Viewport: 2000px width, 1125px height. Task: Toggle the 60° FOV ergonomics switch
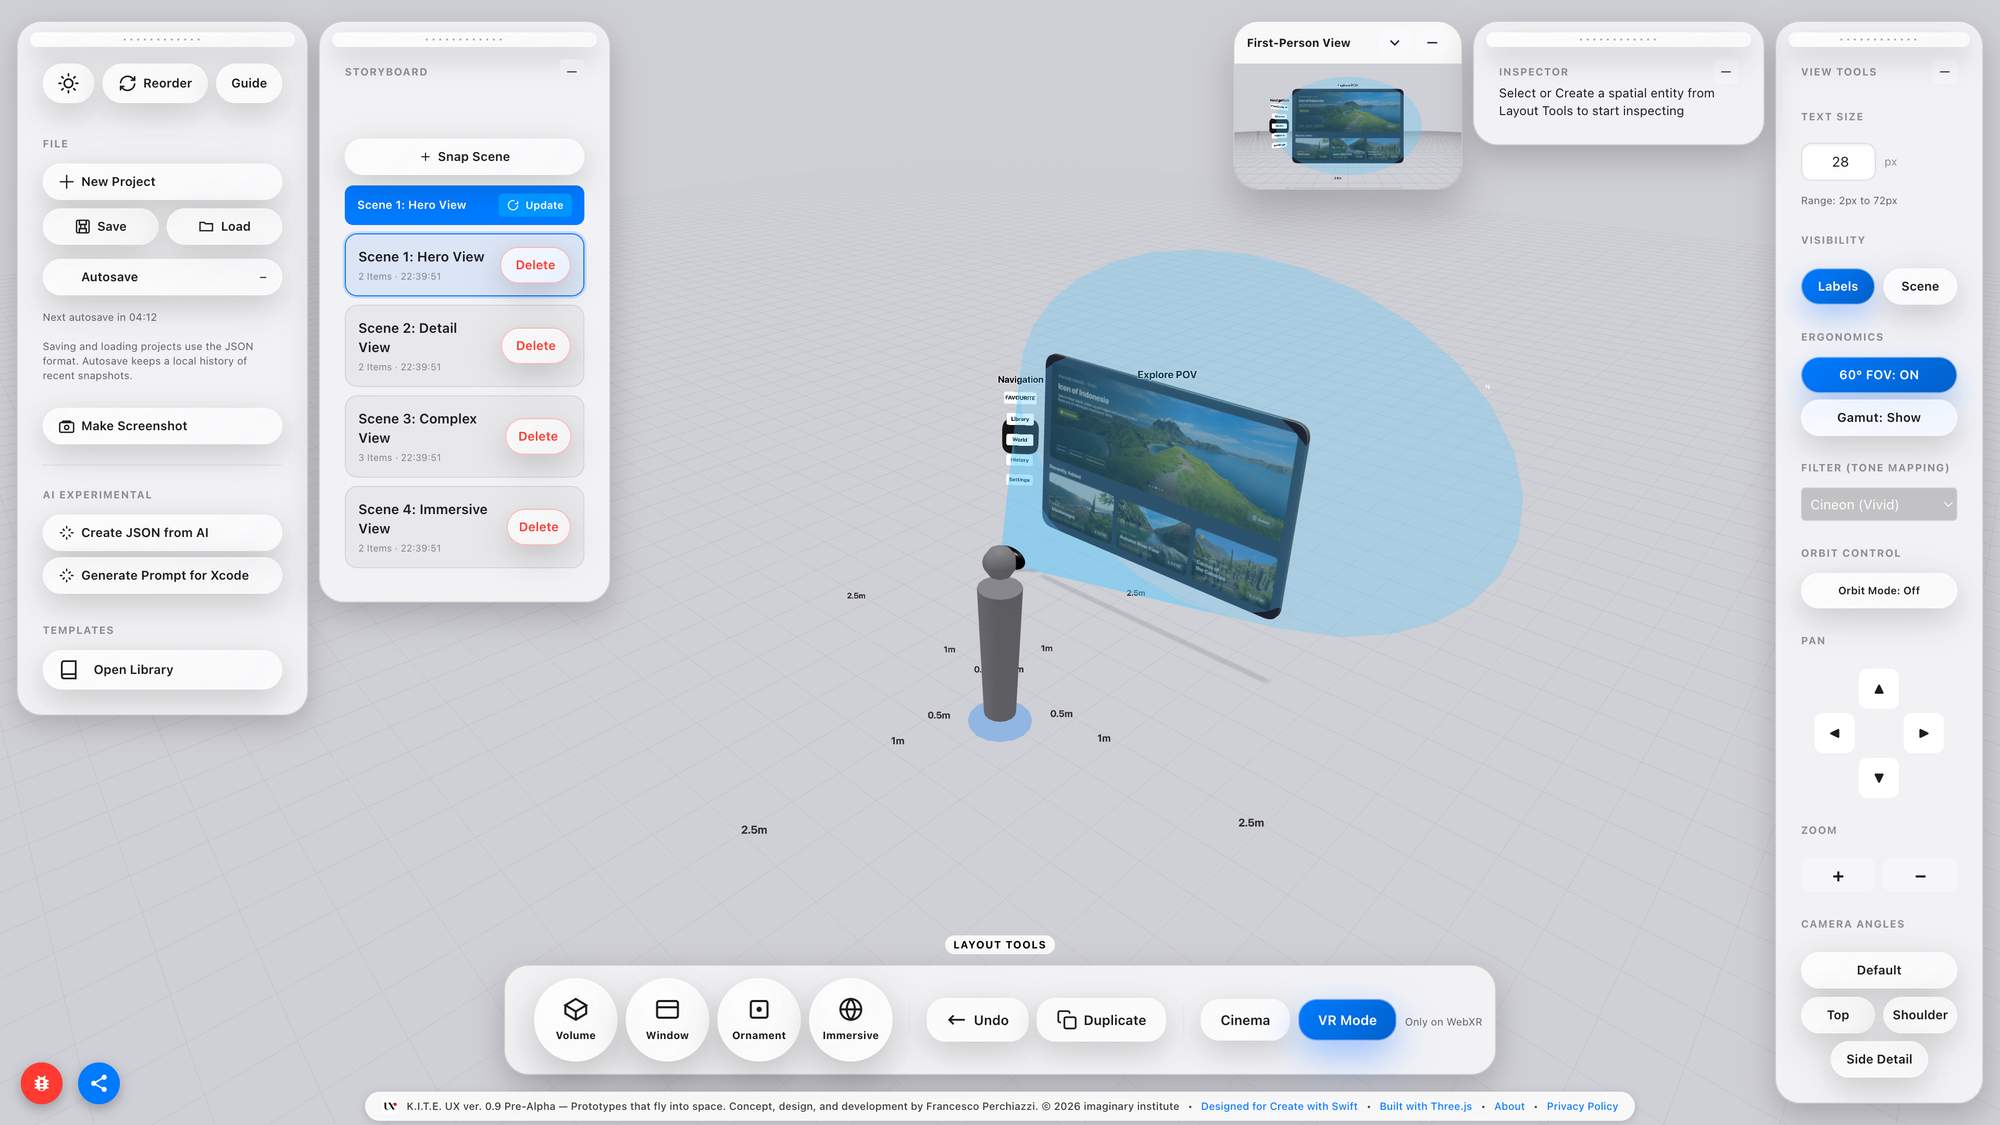pos(1878,375)
